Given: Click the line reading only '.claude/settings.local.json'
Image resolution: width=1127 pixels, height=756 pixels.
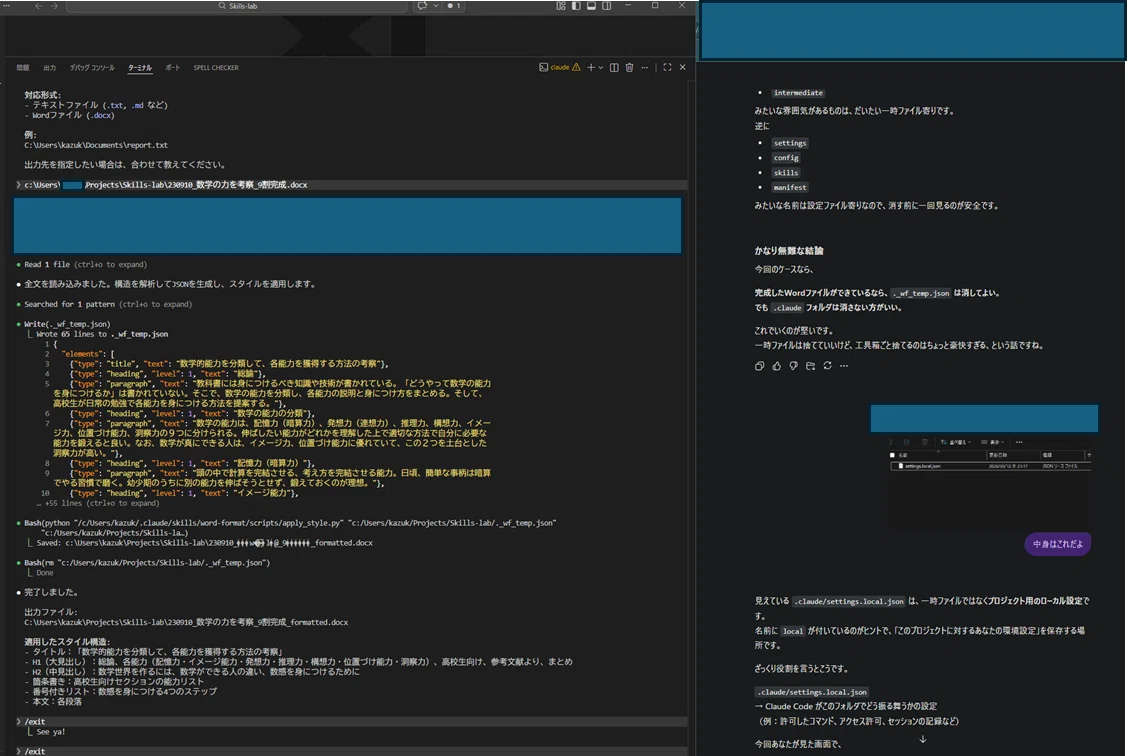Looking at the screenshot, I should coord(811,692).
